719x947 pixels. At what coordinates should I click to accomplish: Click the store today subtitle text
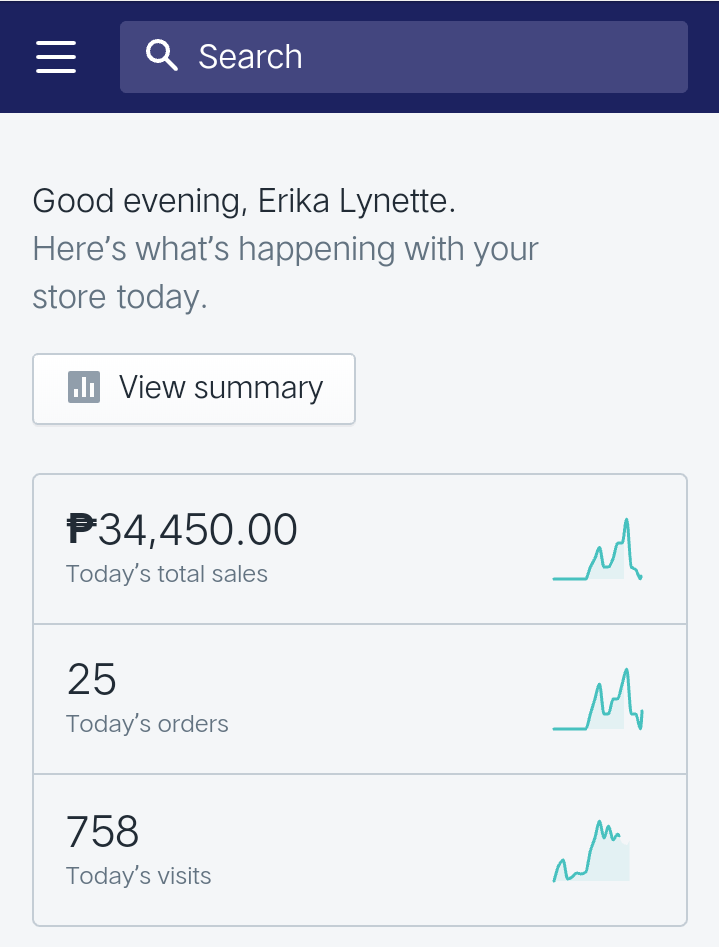tap(120, 297)
